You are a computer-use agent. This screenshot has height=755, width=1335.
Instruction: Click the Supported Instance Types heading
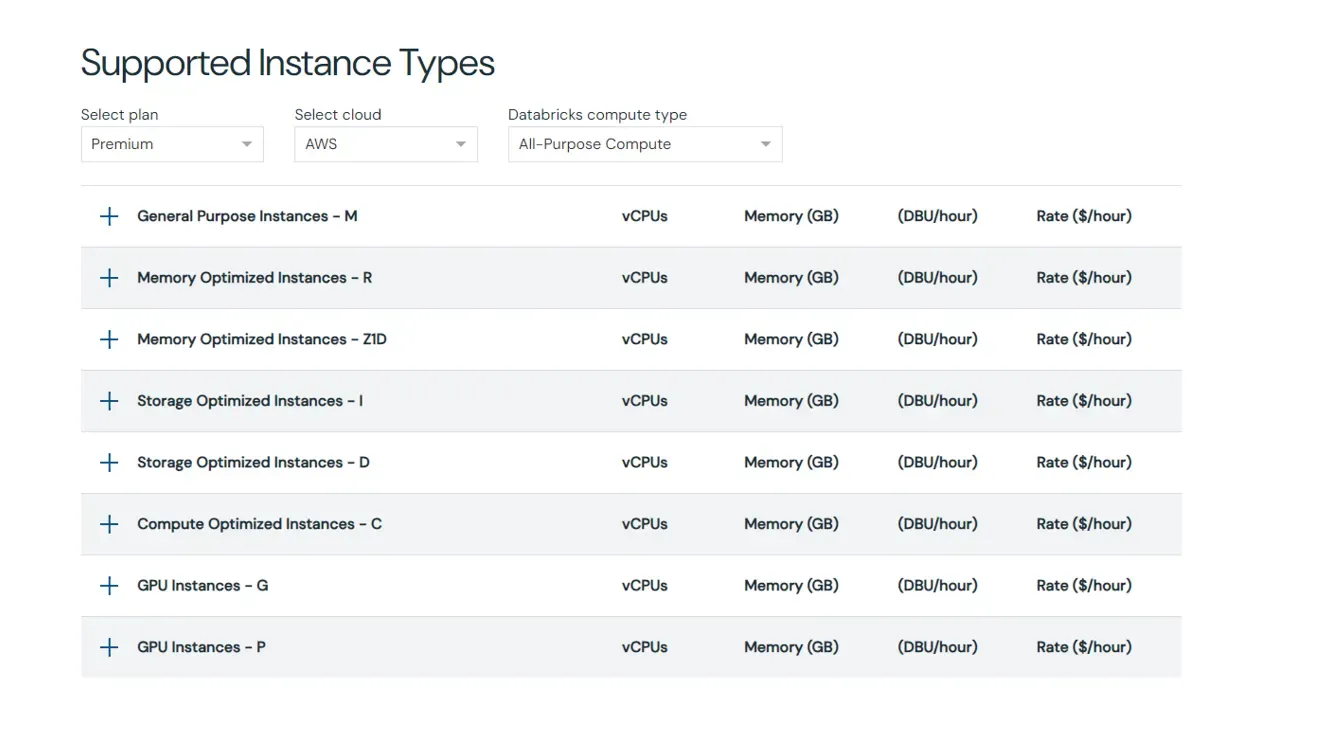pos(288,63)
